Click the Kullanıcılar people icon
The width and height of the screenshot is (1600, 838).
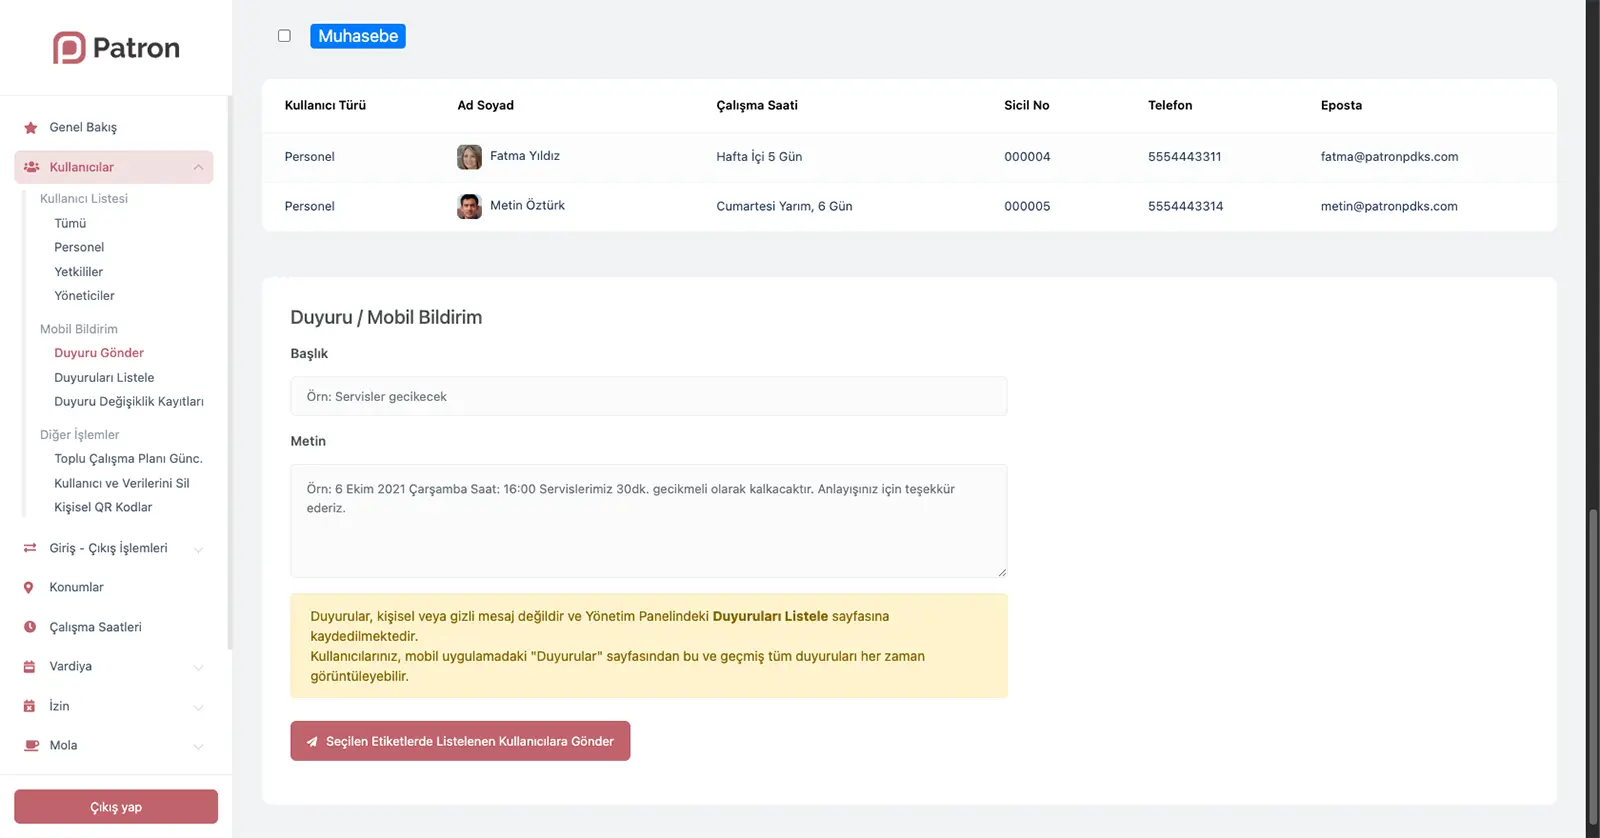pyautogui.click(x=31, y=167)
